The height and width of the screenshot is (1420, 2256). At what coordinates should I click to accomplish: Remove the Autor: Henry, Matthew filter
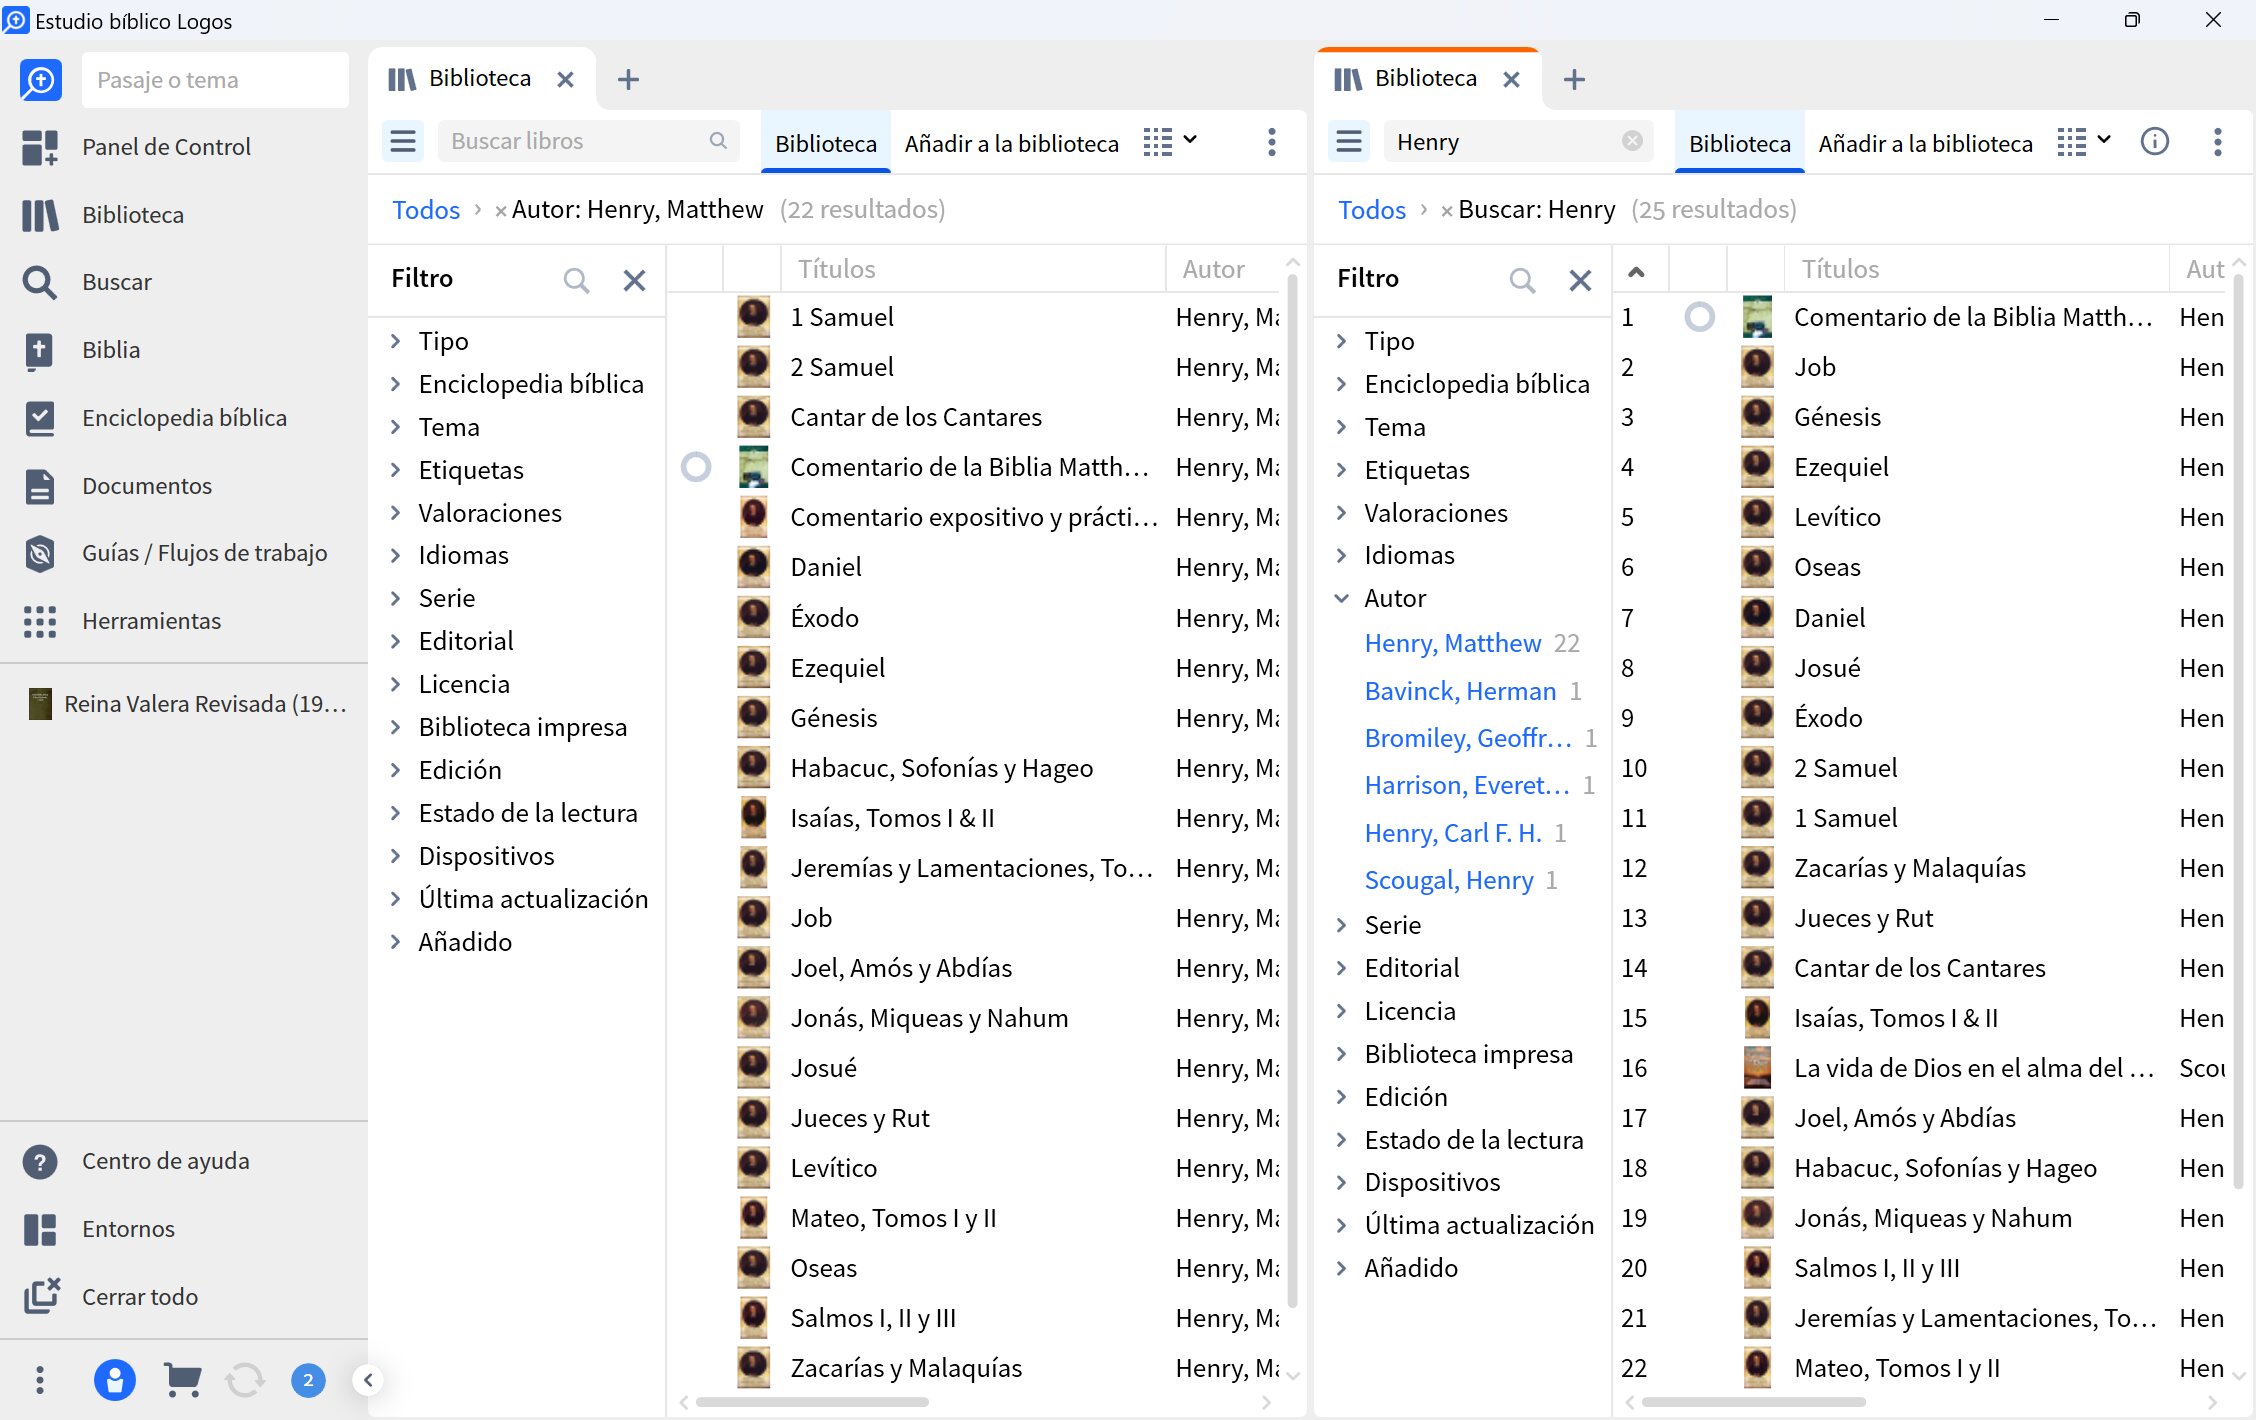click(501, 211)
